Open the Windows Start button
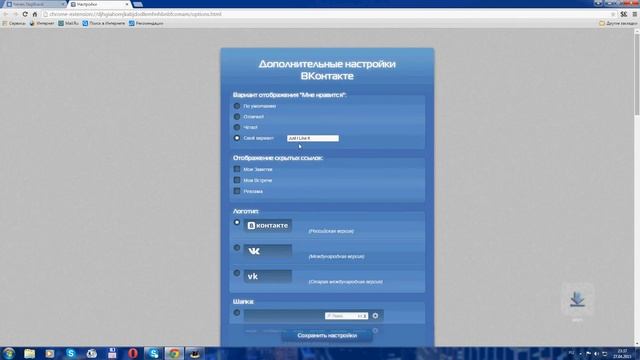640x360 pixels. point(9,353)
